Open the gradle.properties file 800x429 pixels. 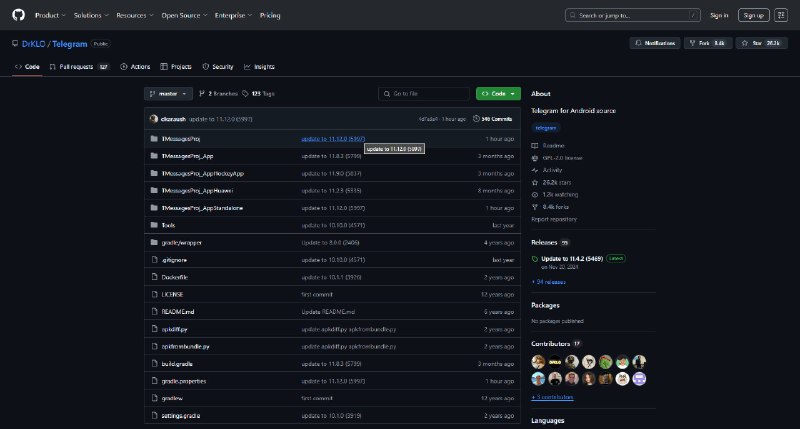point(184,381)
